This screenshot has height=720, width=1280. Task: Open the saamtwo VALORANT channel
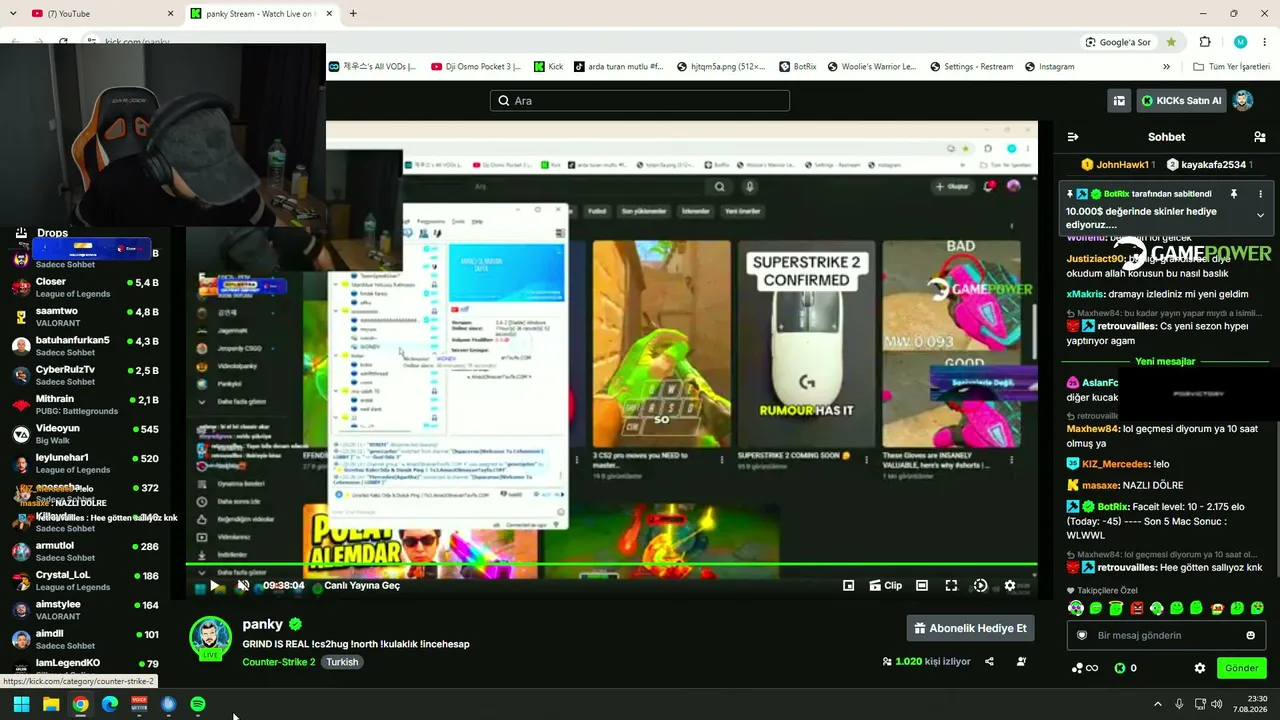pyautogui.click(x=85, y=317)
